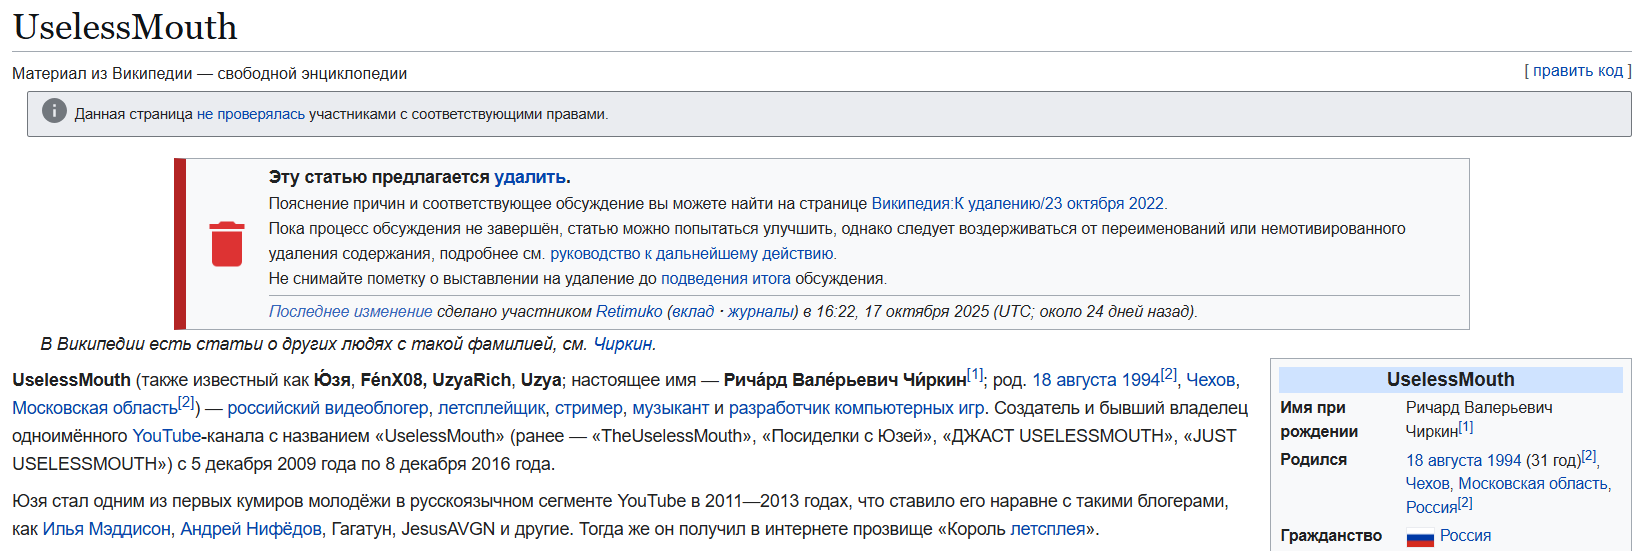1645x551 pixels.
Task: Open Retimuko's 'вклад' contributions link
Action: tap(693, 311)
